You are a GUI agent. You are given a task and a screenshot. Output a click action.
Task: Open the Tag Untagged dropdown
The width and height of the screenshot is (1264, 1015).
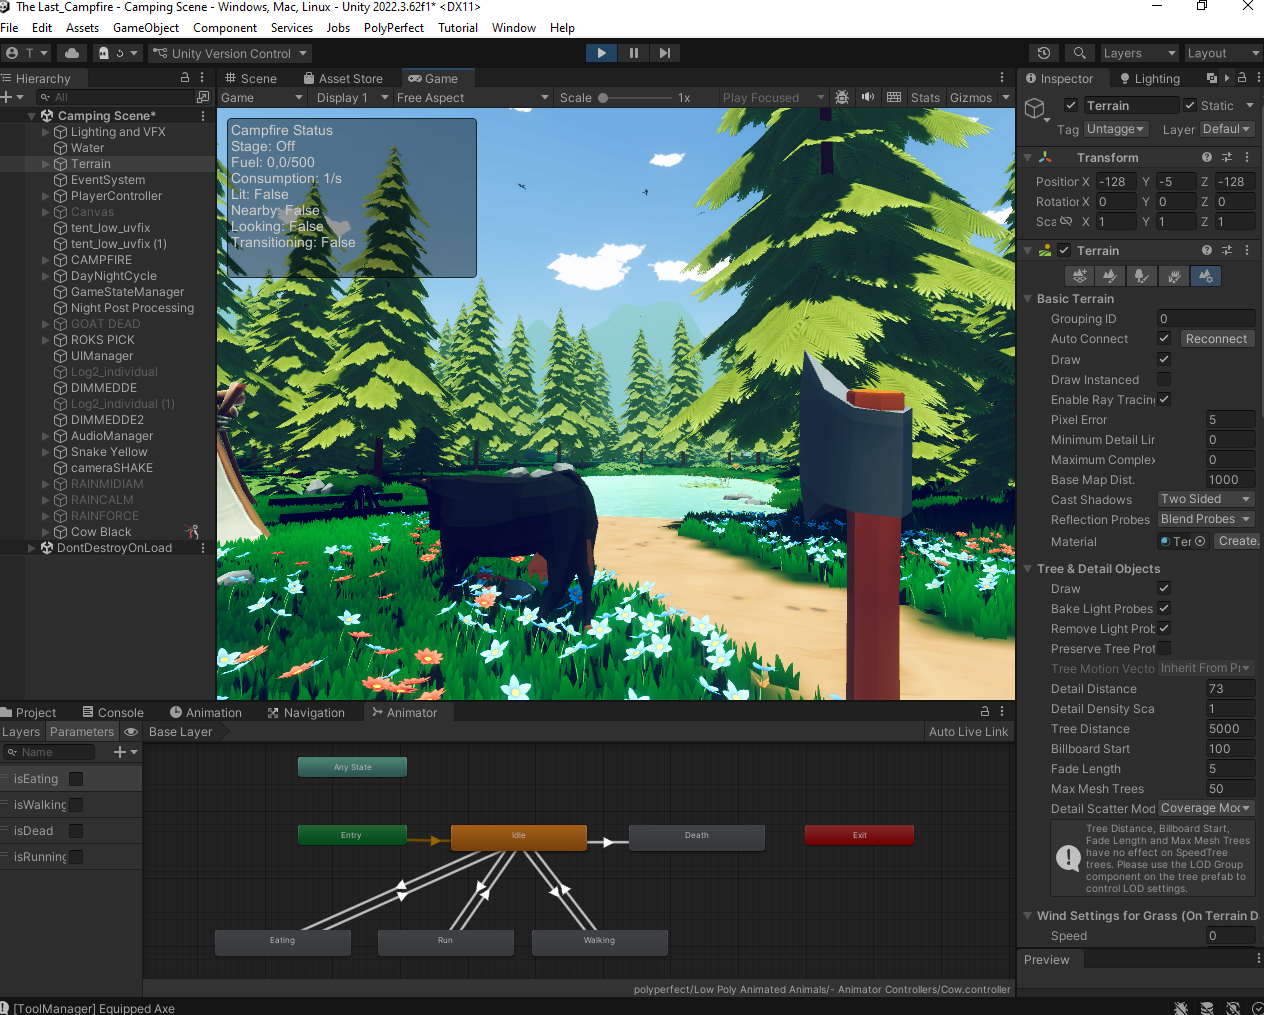tap(1115, 129)
